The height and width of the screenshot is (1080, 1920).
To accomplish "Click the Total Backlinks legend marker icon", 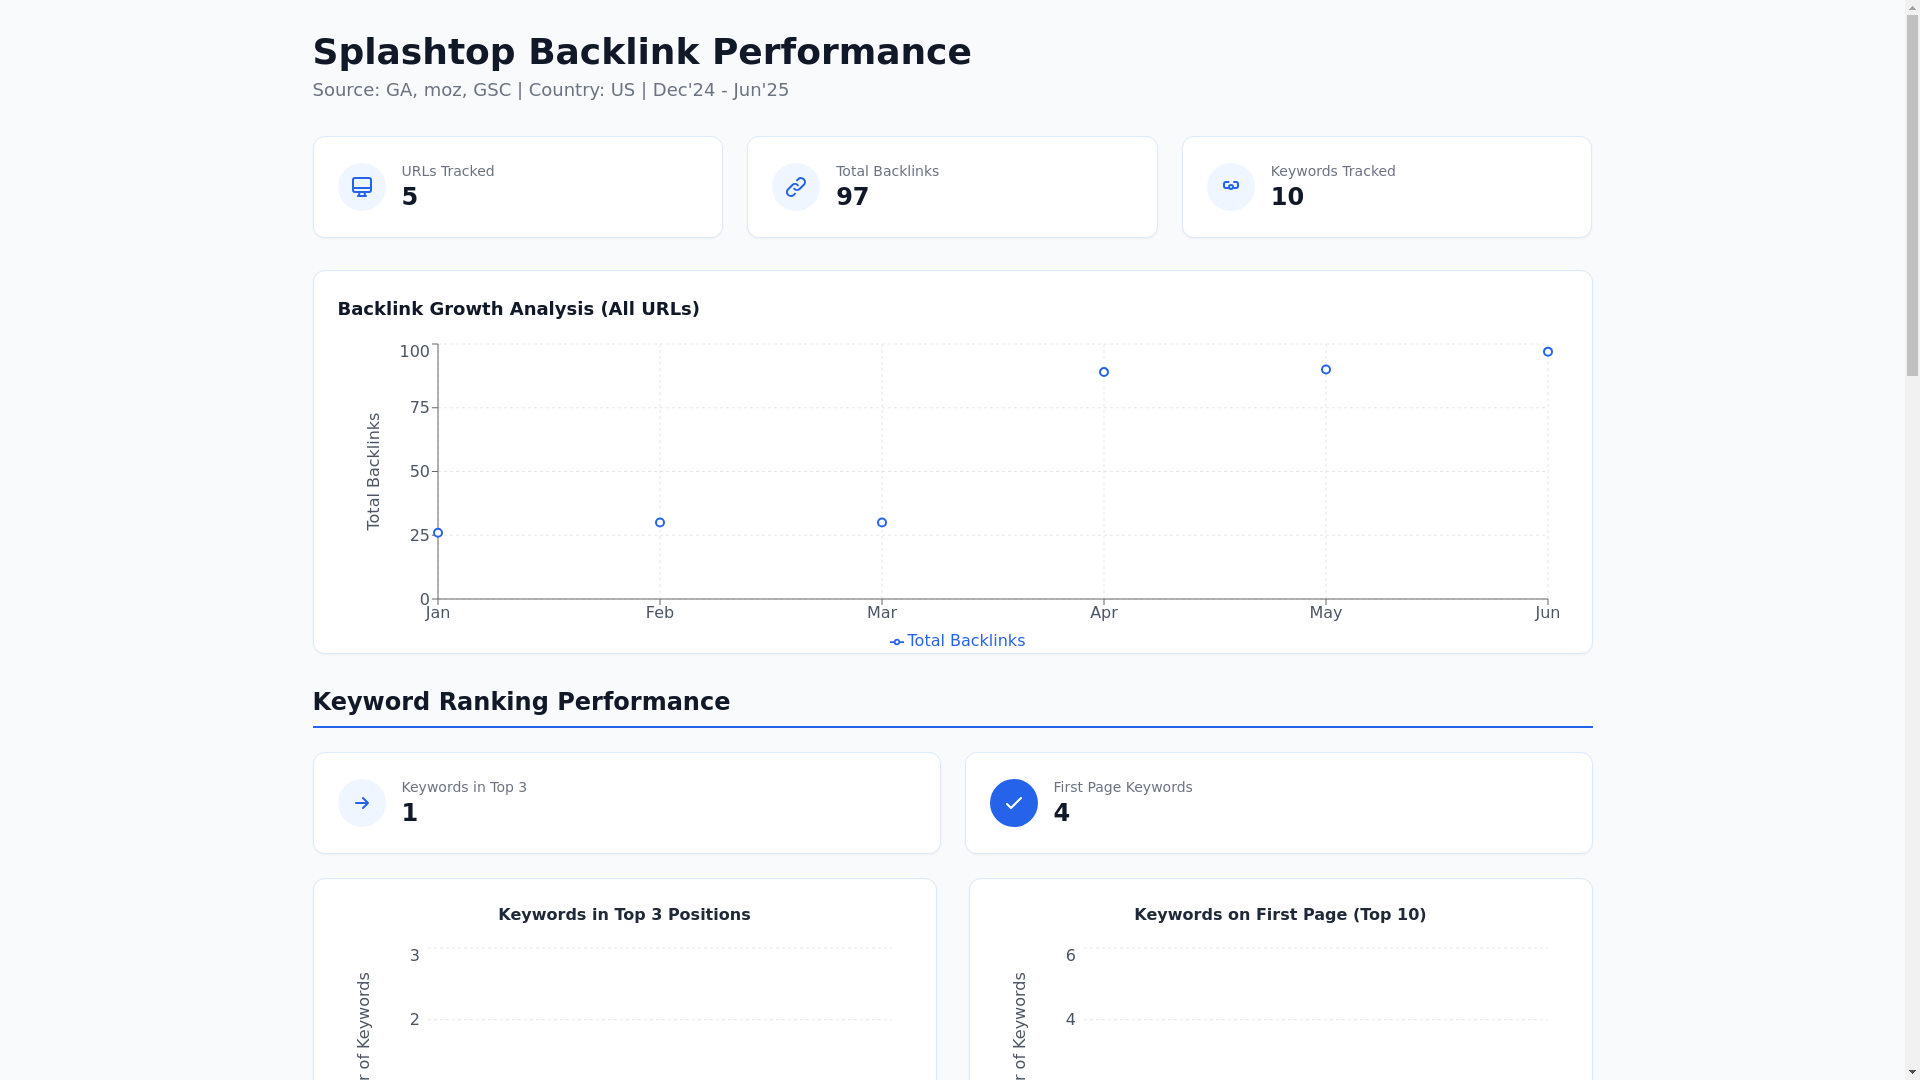I will (x=897, y=642).
